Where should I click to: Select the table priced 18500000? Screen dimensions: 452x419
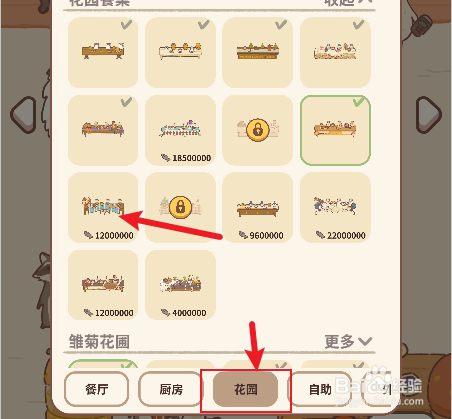180,130
